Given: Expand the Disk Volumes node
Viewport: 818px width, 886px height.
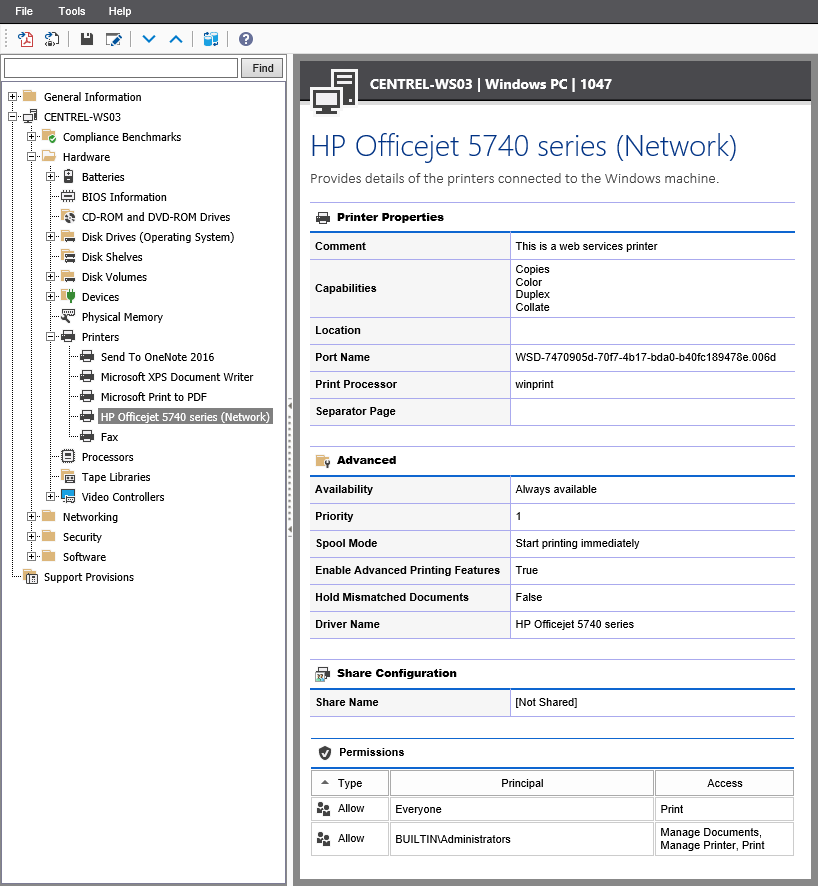Looking at the screenshot, I should pyautogui.click(x=50, y=276).
